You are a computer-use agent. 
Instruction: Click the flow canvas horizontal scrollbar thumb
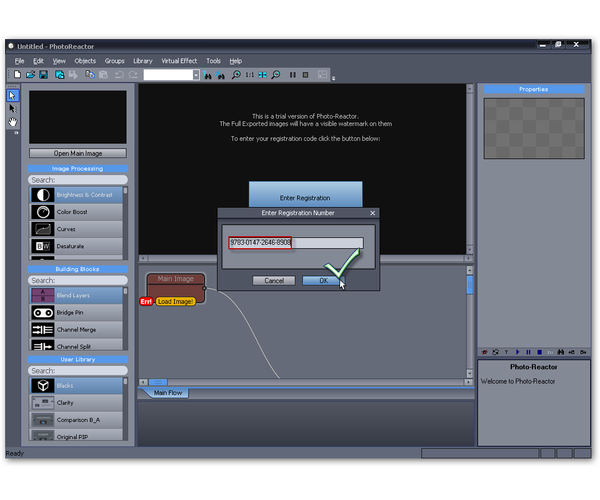[x=158, y=382]
